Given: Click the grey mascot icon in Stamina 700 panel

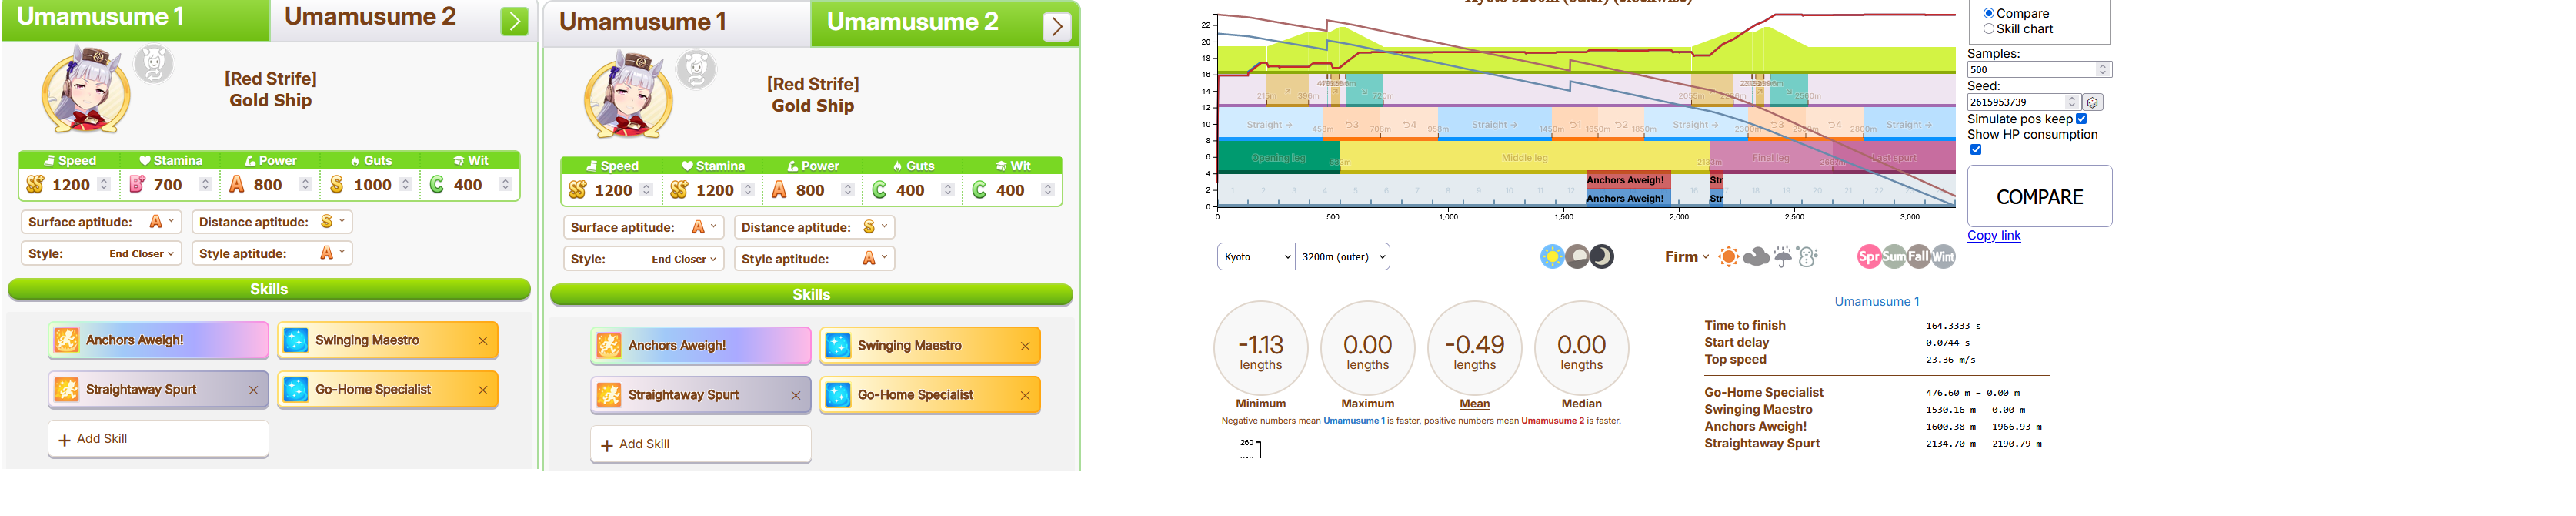Looking at the screenshot, I should tap(154, 64).
